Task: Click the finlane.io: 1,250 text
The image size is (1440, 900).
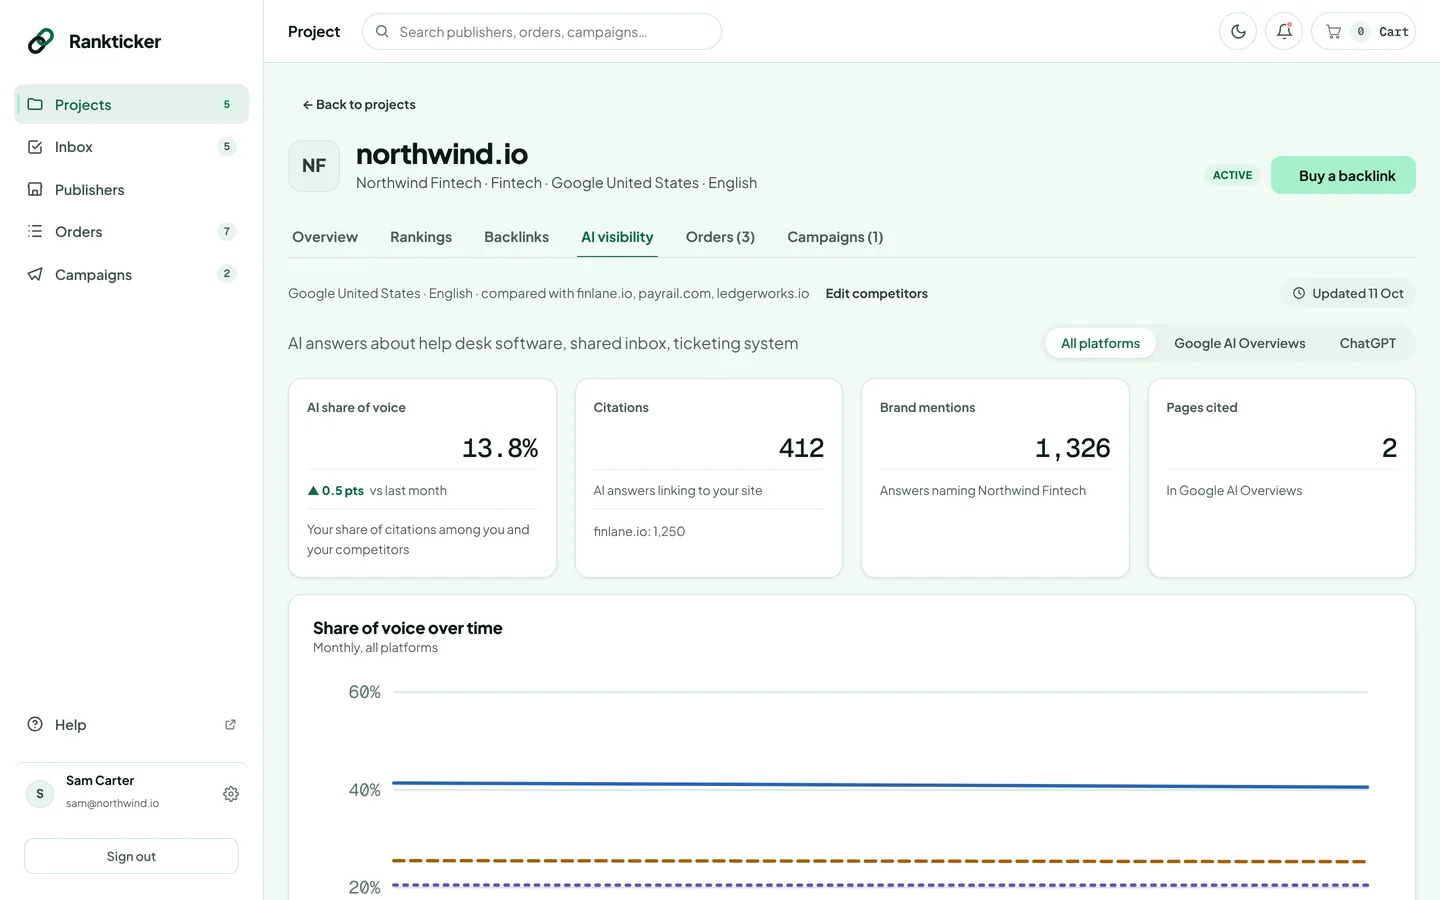Action: (639, 531)
